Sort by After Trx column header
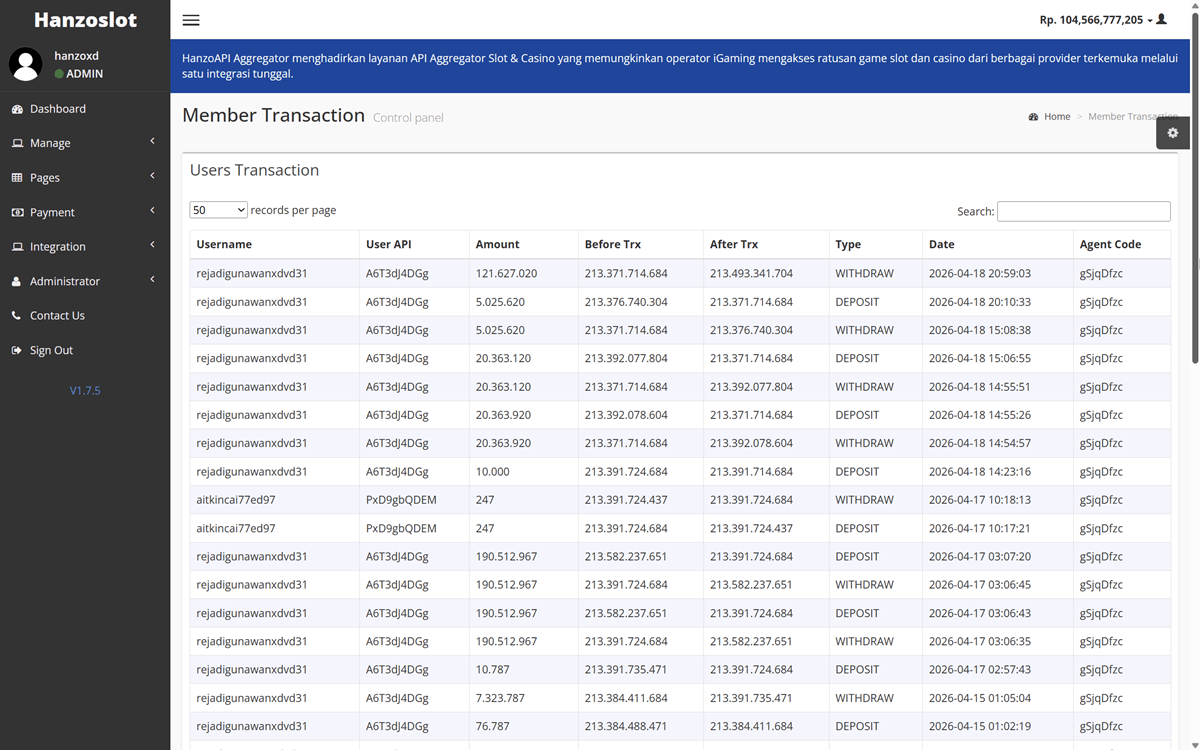 (x=766, y=244)
